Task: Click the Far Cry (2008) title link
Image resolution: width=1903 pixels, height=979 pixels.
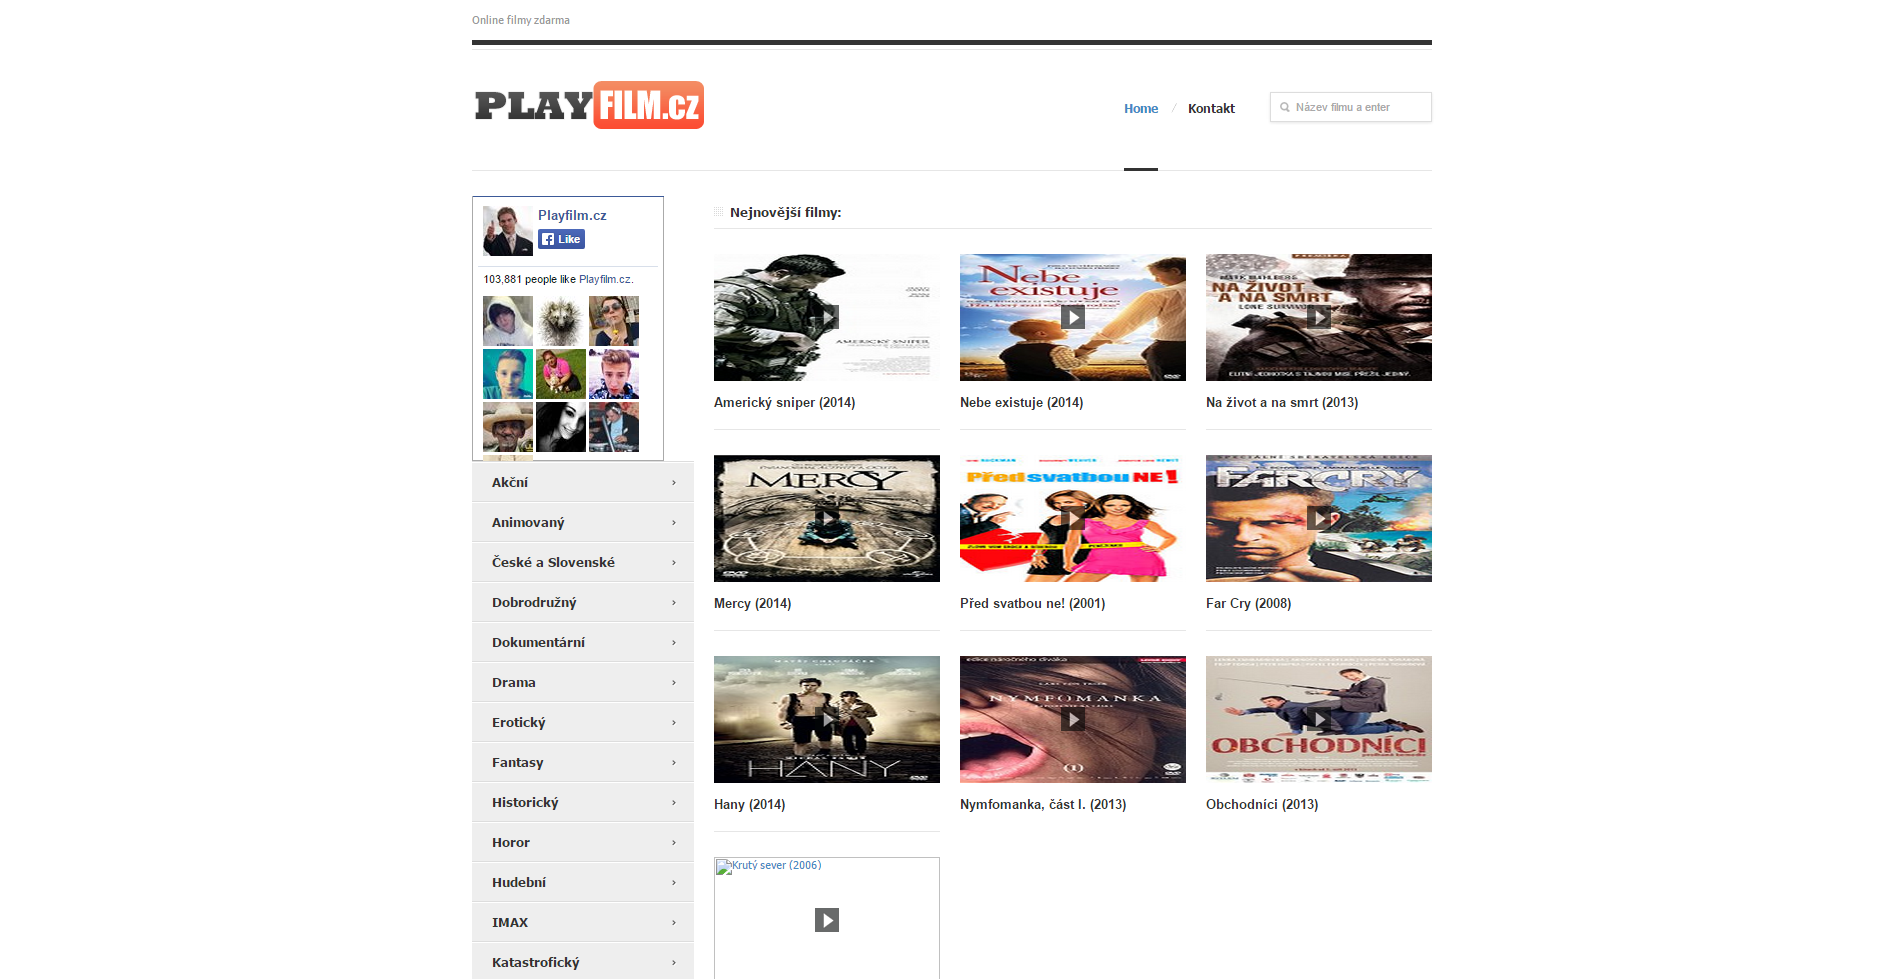Action: click(x=1248, y=603)
